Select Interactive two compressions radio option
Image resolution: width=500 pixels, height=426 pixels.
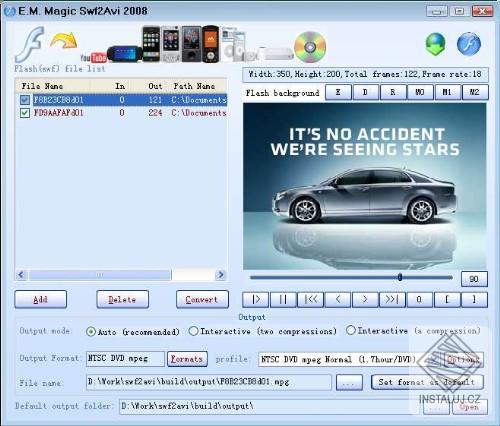[193, 331]
